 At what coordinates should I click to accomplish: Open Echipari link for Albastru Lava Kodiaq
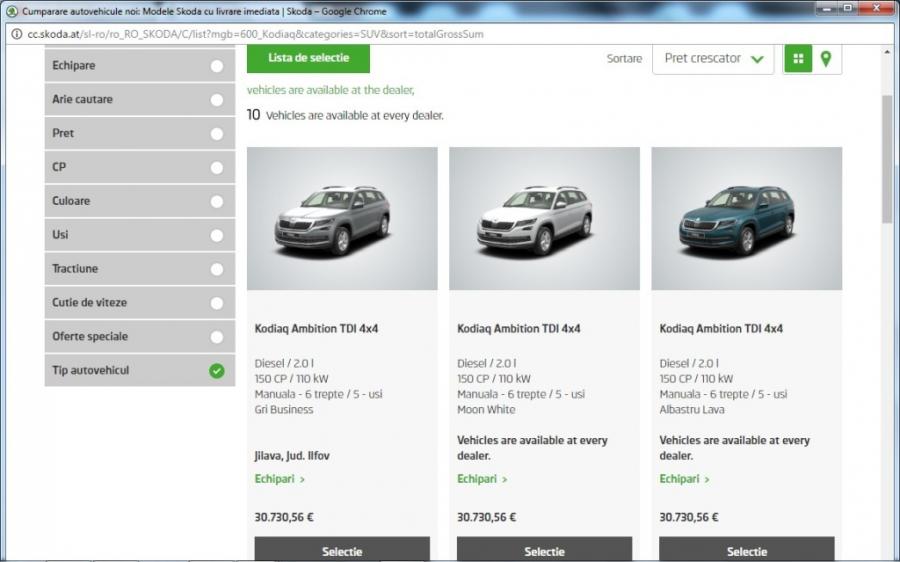click(684, 479)
